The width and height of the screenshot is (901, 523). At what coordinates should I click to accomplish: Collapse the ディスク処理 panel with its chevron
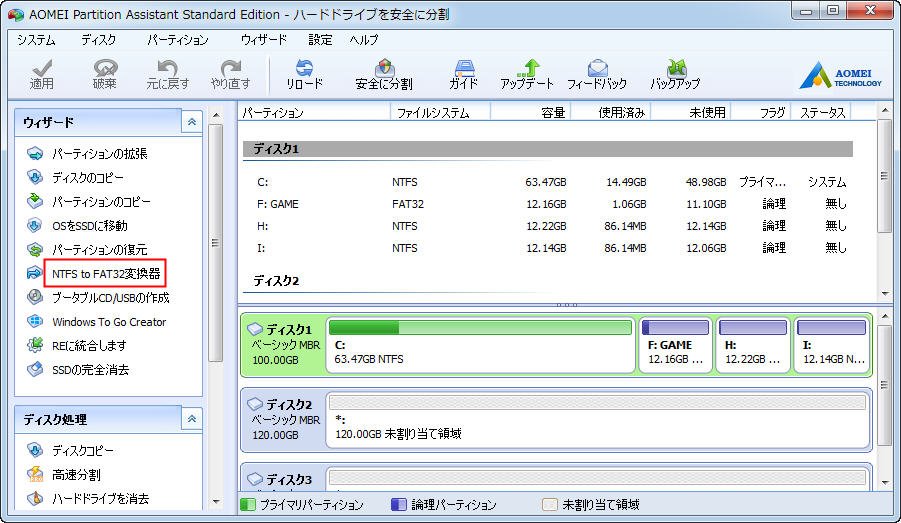click(192, 419)
